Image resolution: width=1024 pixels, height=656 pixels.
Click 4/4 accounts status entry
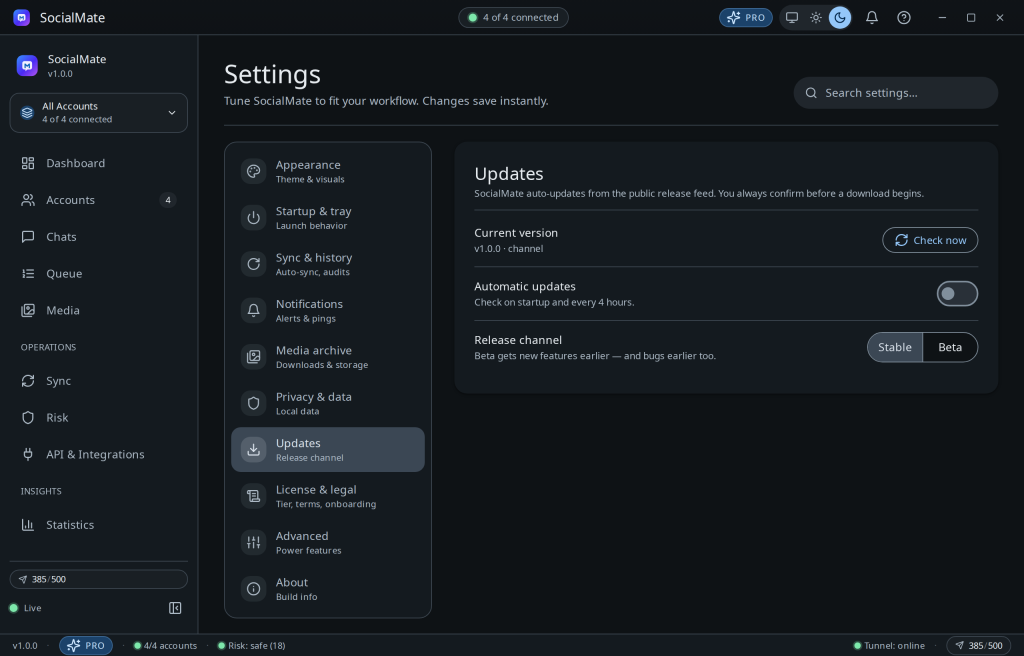pos(165,646)
